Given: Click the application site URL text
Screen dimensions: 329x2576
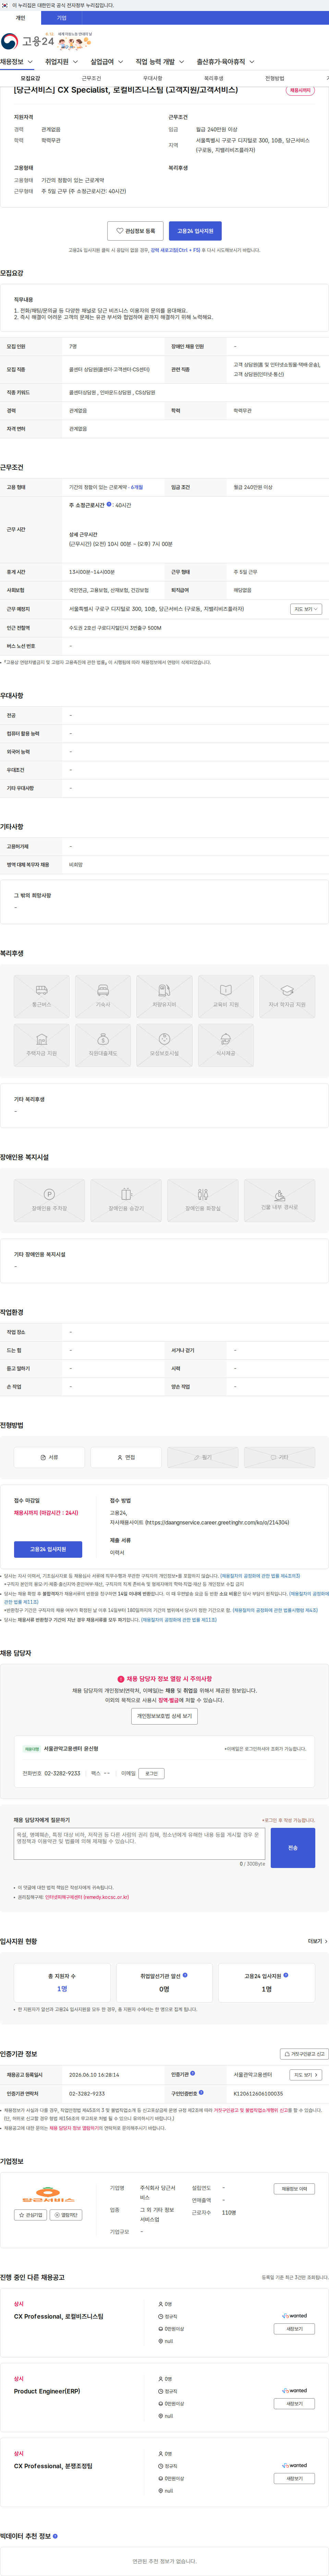Looking at the screenshot, I should 217,1522.
